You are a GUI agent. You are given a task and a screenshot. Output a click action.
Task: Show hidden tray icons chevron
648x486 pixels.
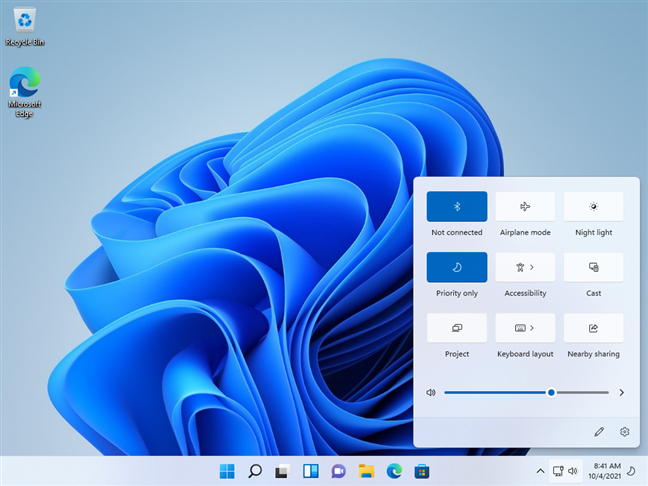point(540,471)
